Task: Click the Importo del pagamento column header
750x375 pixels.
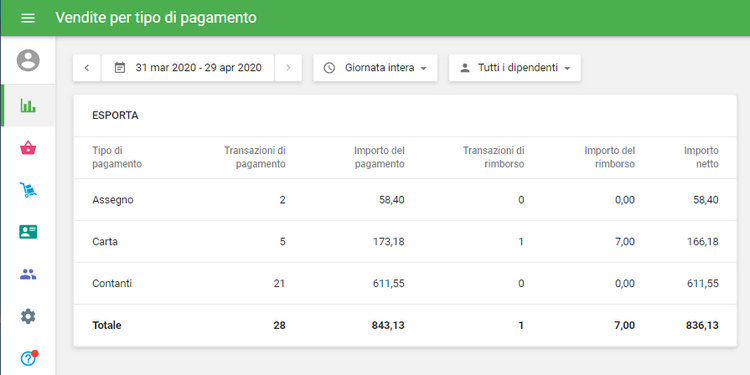Action: point(379,157)
